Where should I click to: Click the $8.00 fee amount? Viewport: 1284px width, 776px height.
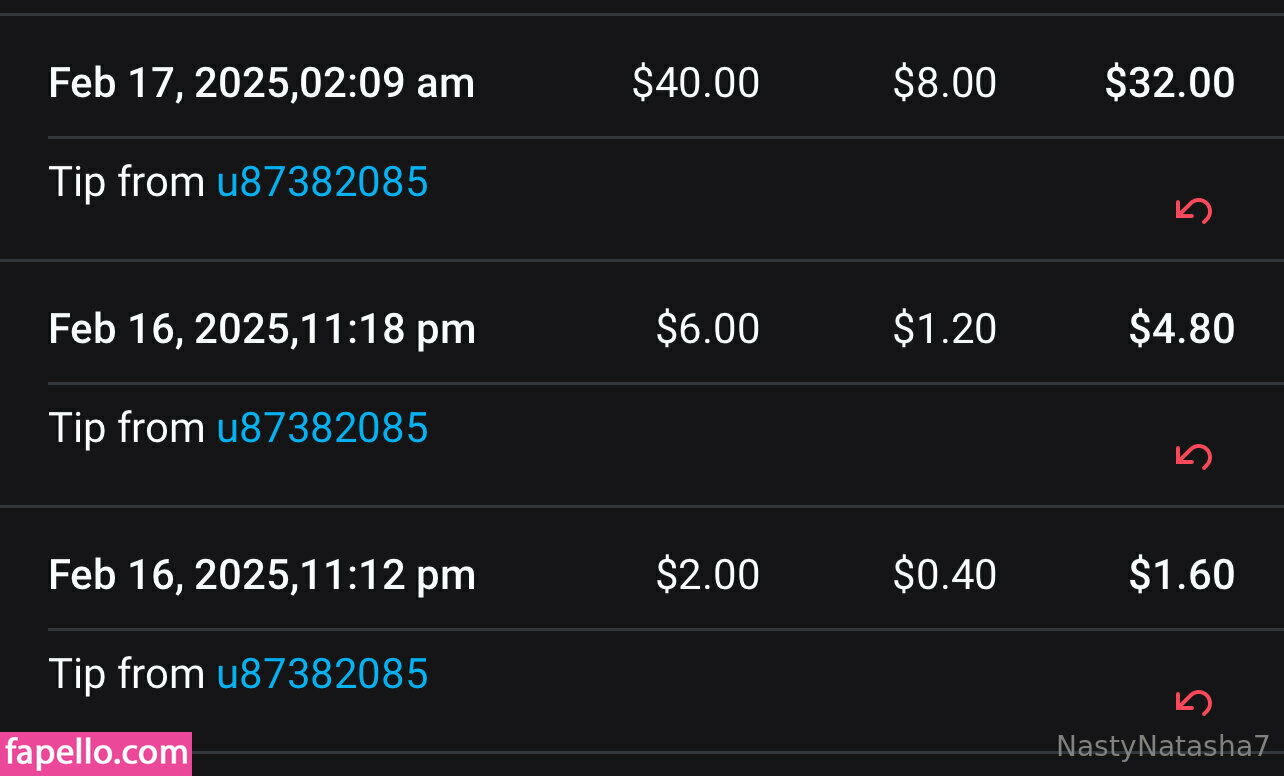coord(944,83)
